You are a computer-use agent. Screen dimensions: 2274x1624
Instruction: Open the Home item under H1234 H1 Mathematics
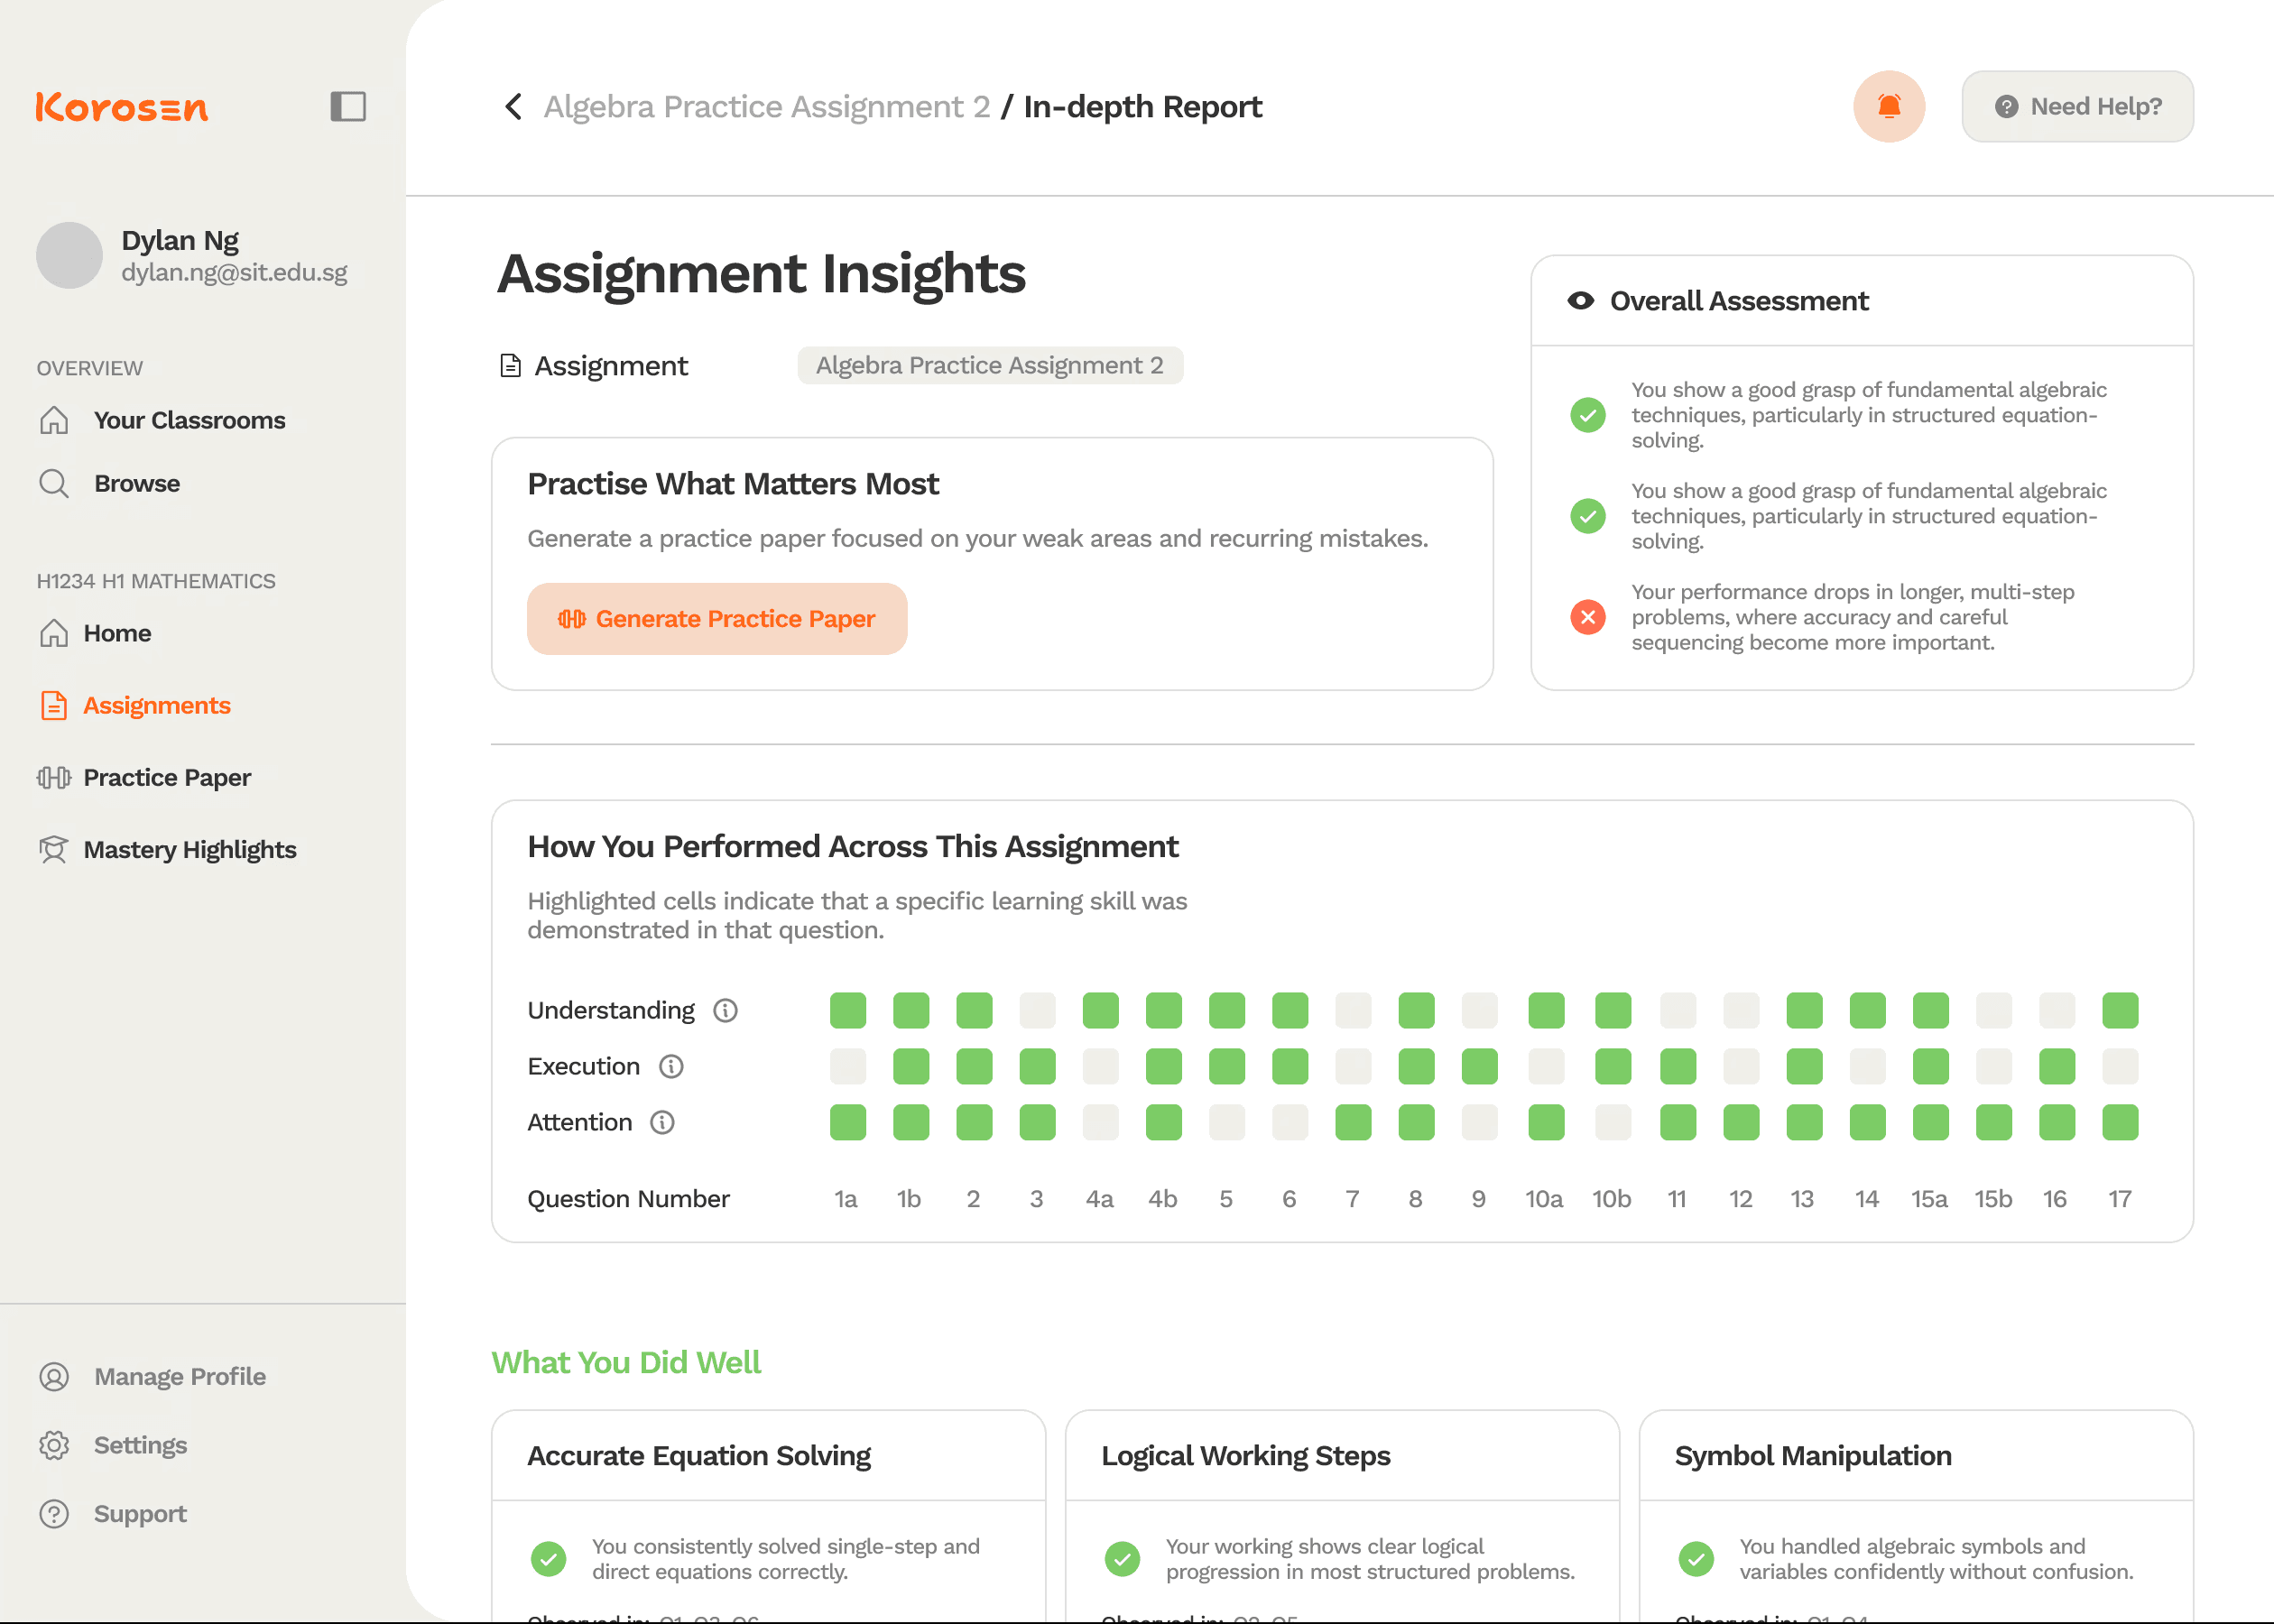click(117, 632)
